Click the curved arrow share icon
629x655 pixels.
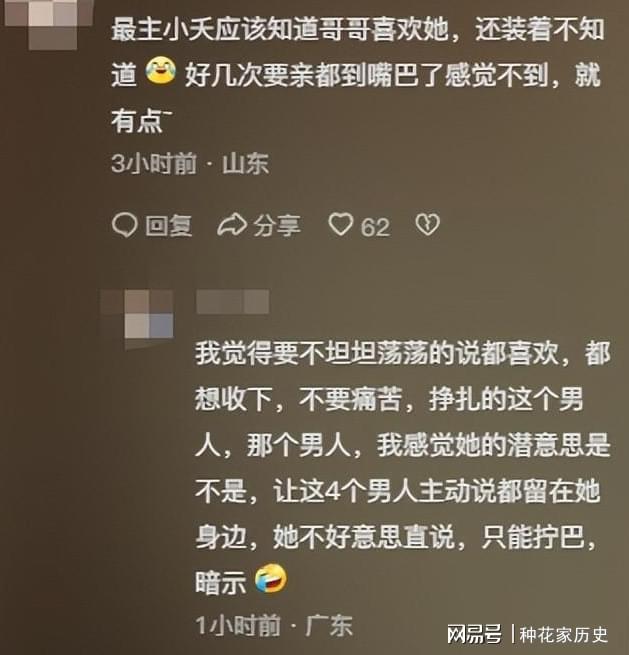232,225
